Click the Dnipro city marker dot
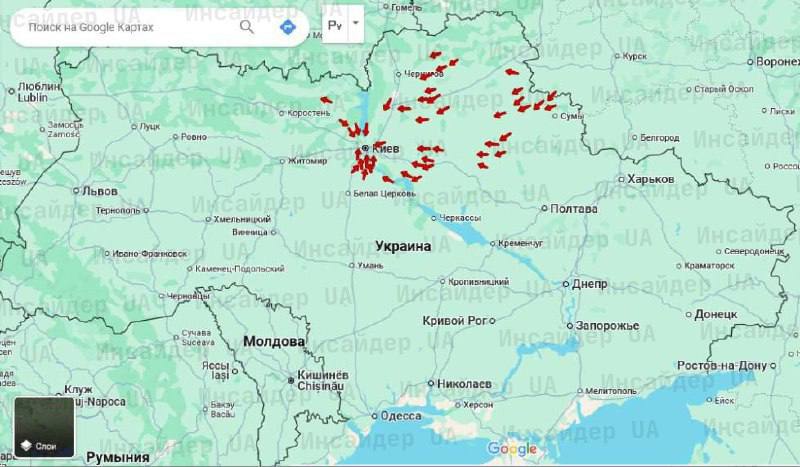Screen dimensions: 800x467 565,284
